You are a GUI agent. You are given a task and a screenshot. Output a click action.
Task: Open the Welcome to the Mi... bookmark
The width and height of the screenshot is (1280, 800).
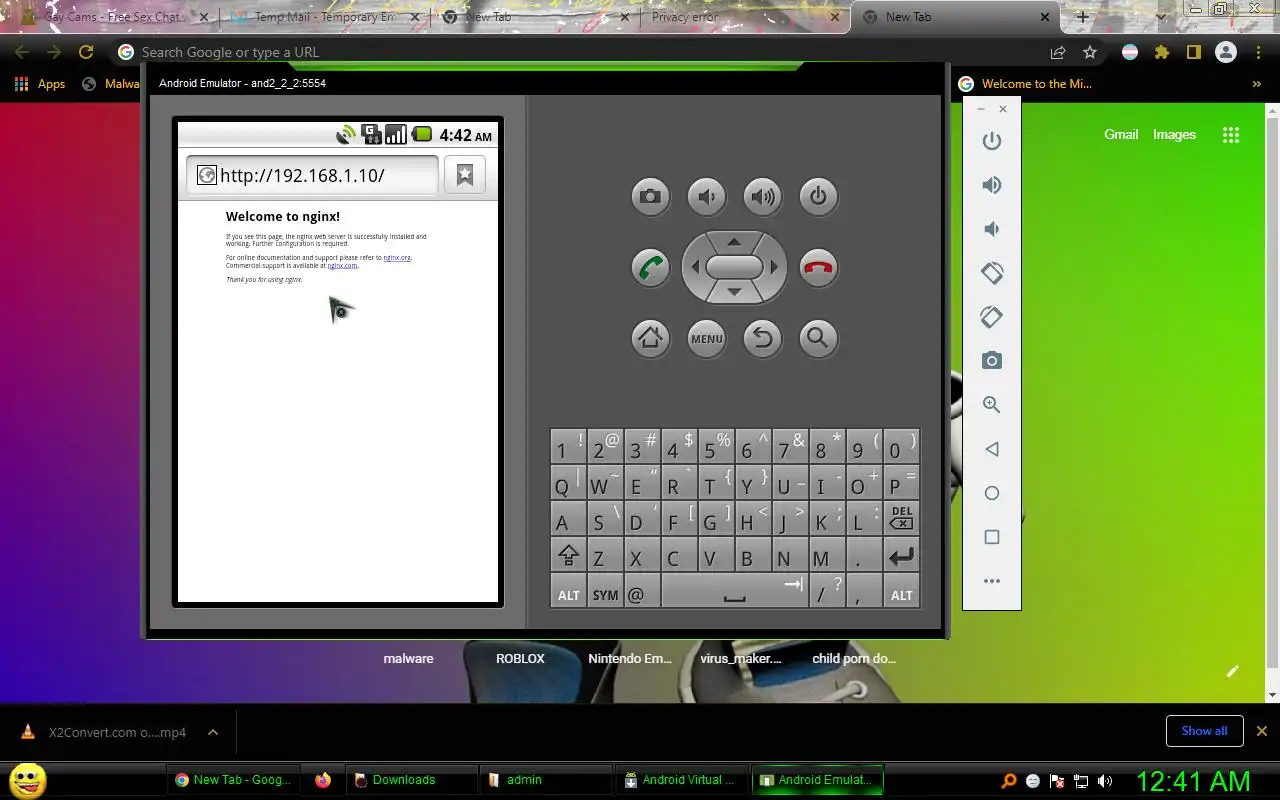click(1025, 84)
